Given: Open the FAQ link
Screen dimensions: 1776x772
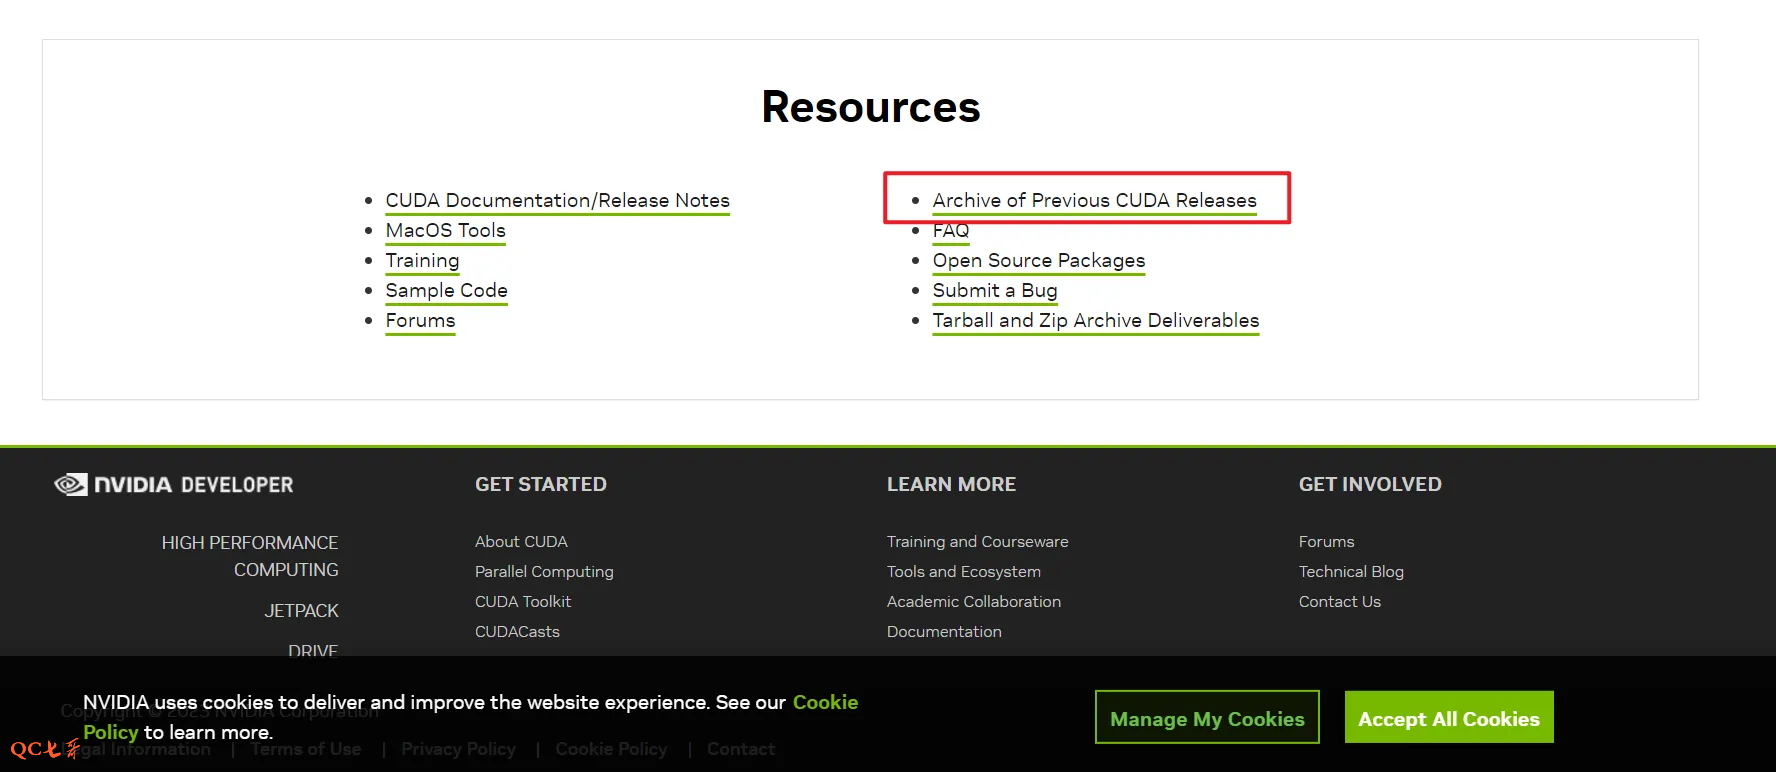Looking at the screenshot, I should [x=950, y=230].
